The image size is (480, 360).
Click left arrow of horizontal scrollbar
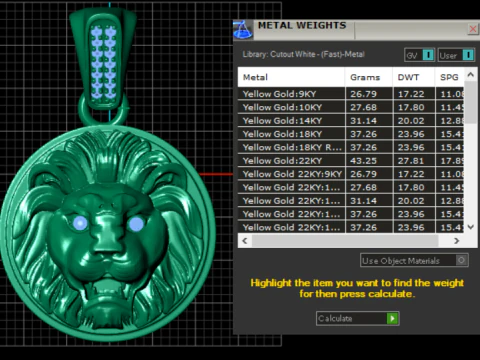[x=245, y=241]
